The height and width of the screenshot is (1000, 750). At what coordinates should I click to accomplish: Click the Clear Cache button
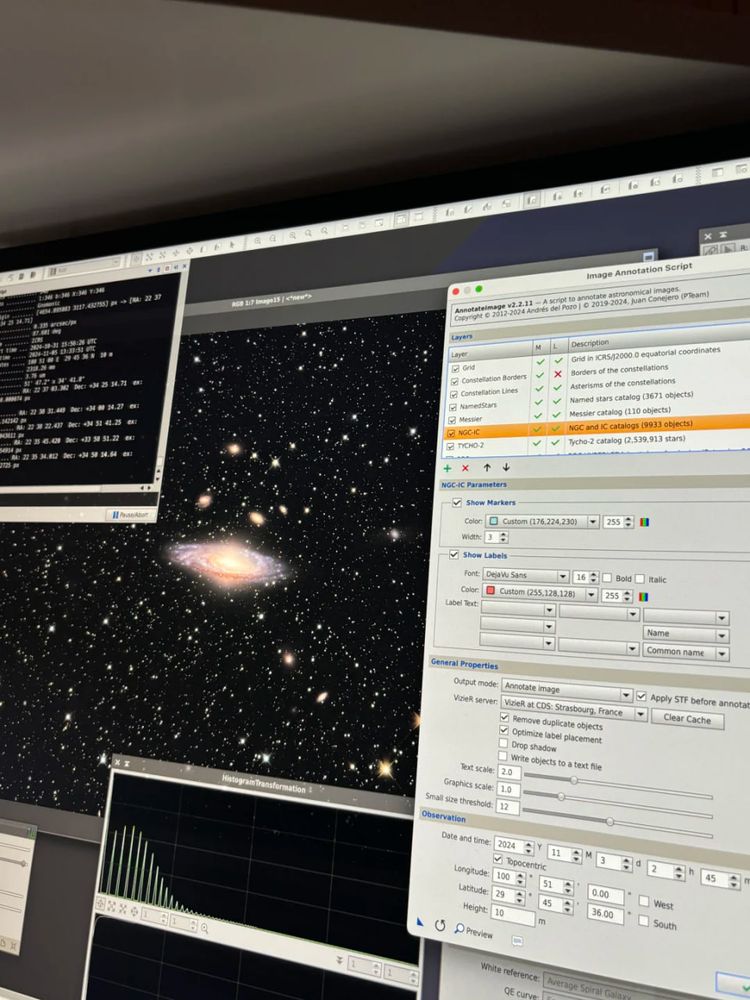point(687,718)
